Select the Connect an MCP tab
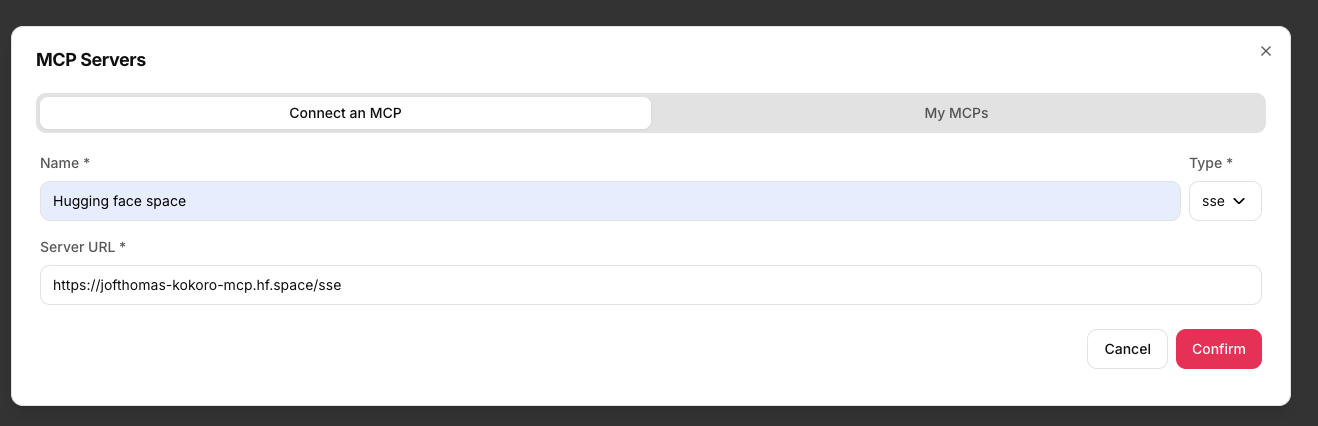 coord(345,113)
